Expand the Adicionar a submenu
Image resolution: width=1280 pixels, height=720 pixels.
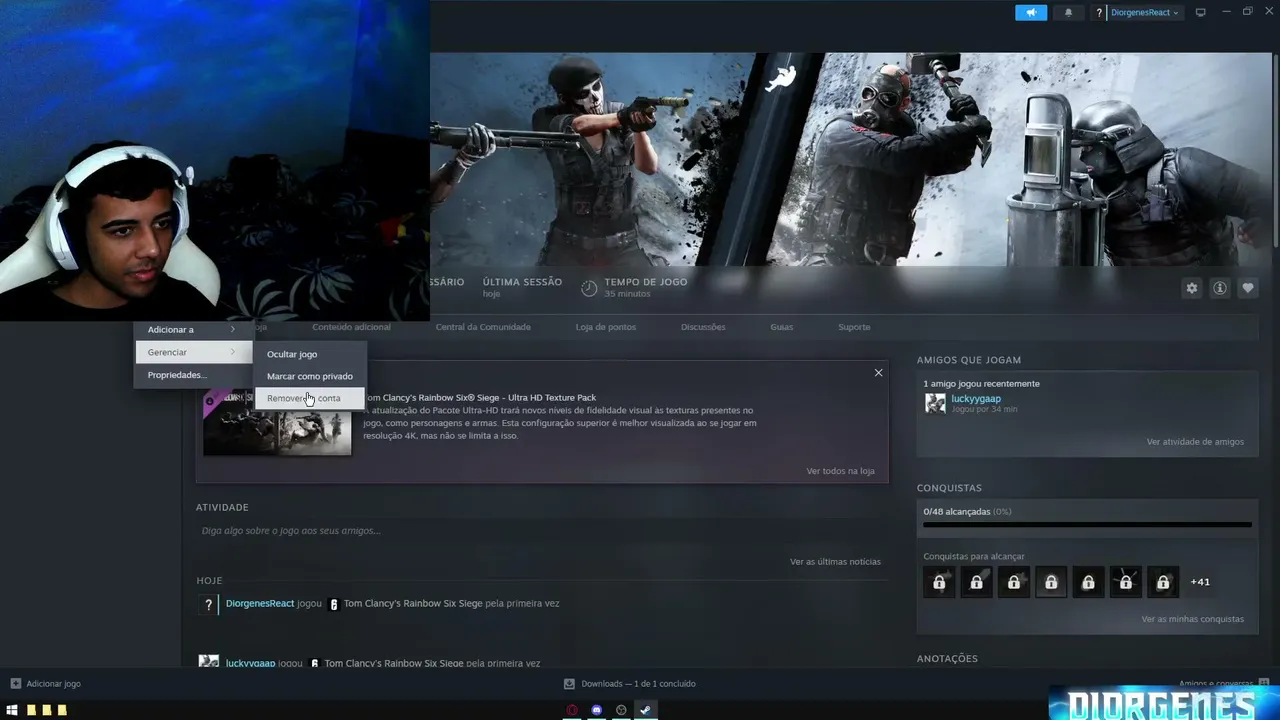192,330
